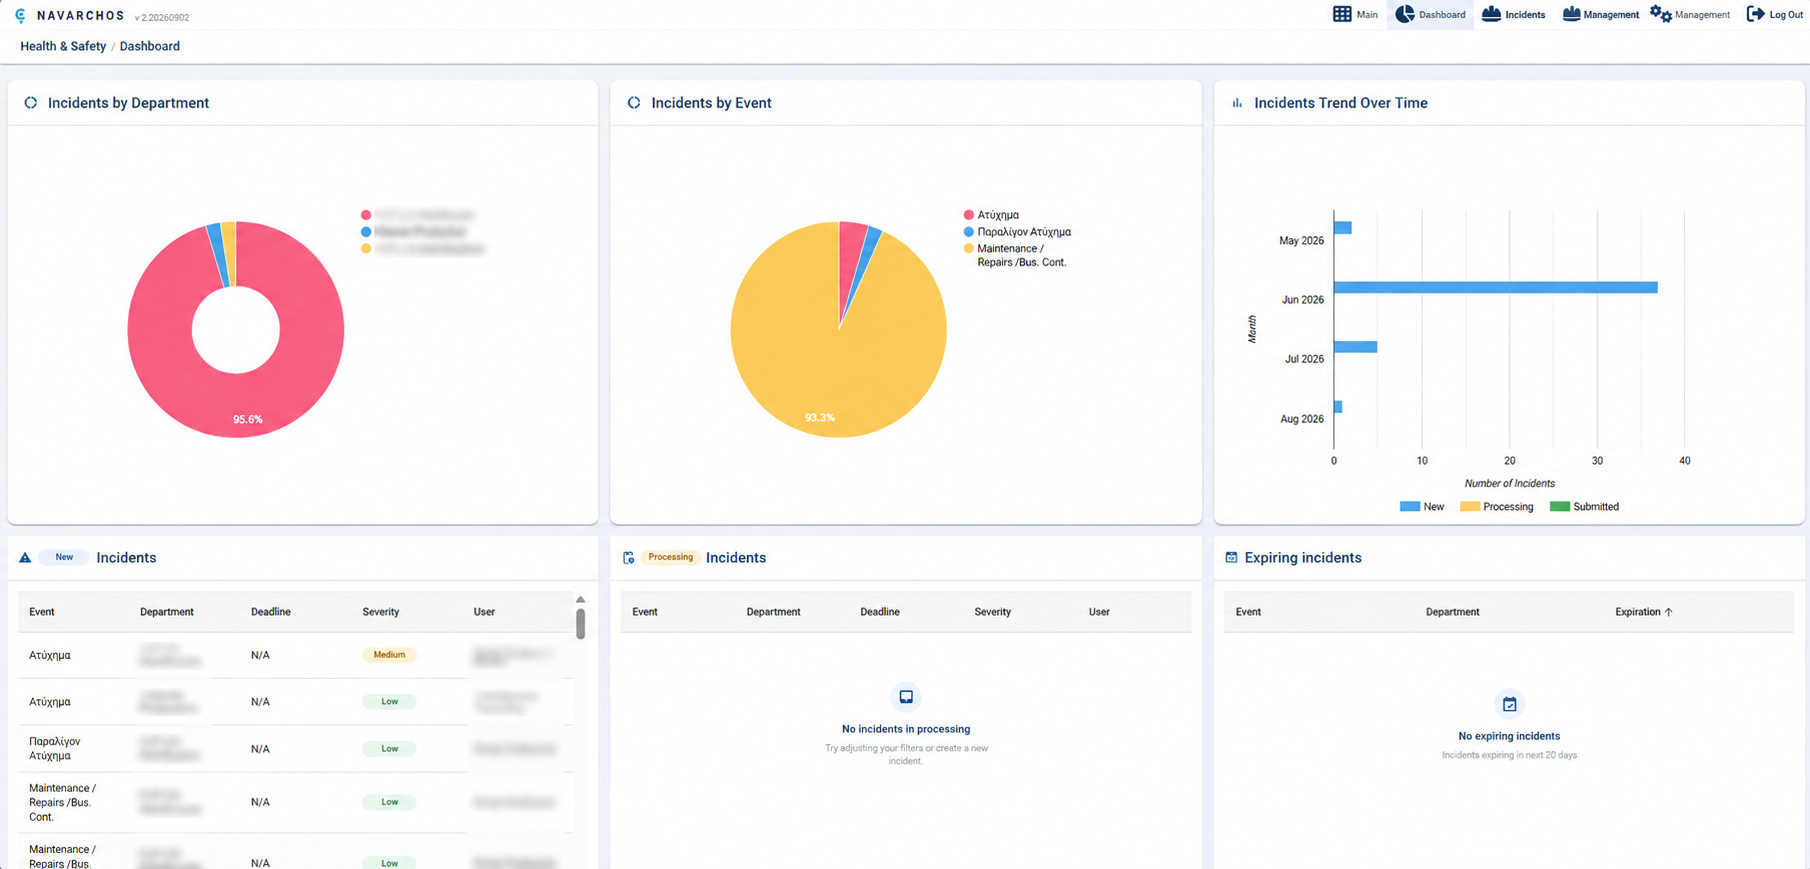Sort New Incidents table by Deadline header
Screen dimensions: 1810x869
pyautogui.click(x=271, y=612)
